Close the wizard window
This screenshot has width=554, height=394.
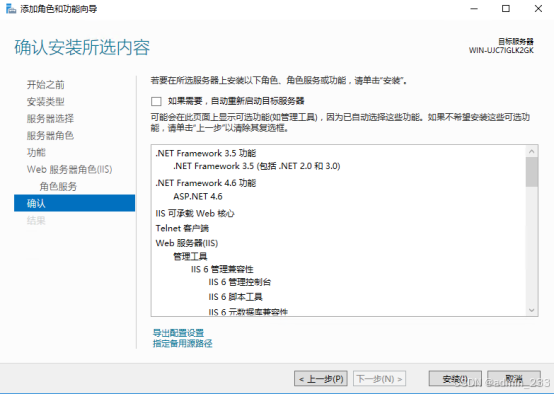[x=538, y=8]
